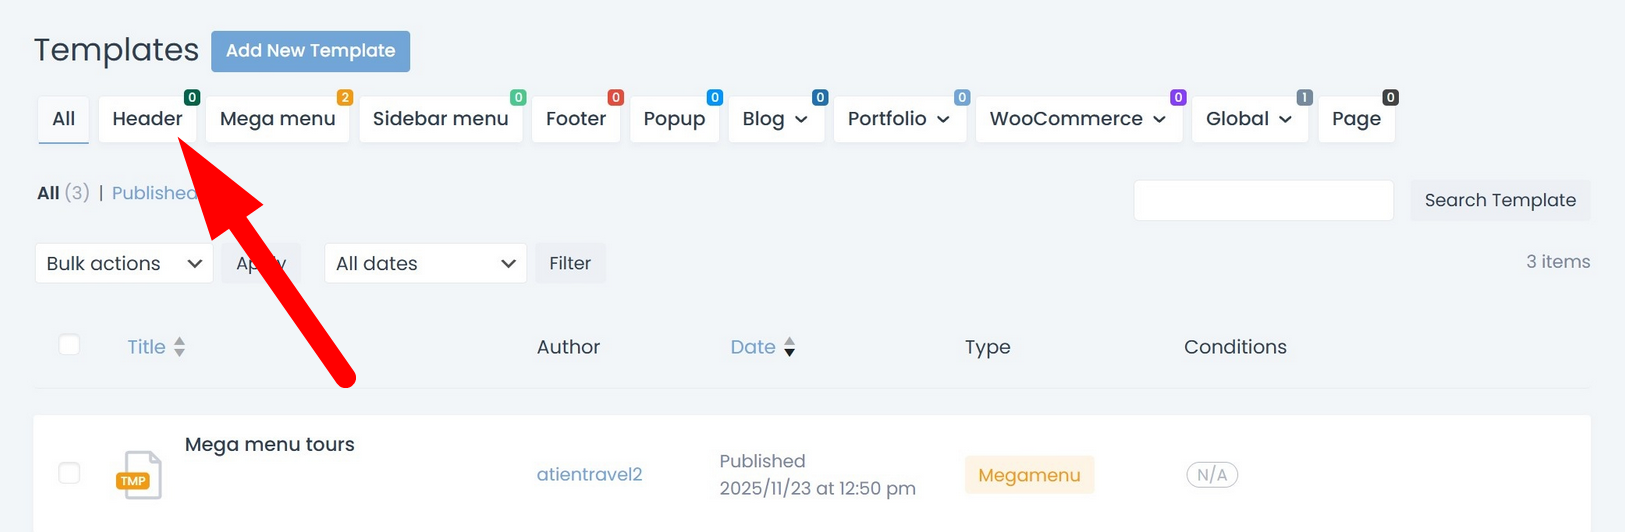Select the Mega menu tours row checkbox
This screenshot has width=1625, height=532.
pyautogui.click(x=69, y=473)
